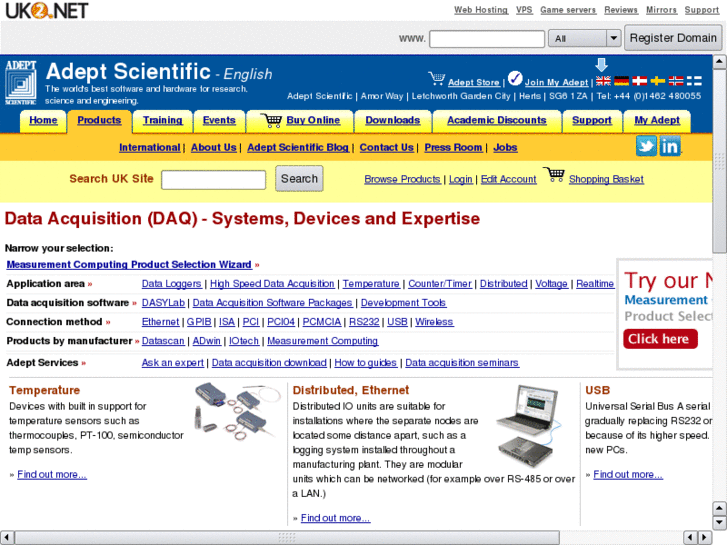Image resolution: width=727 pixels, height=545 pixels.
Task: Open the DASYLab link
Action: point(163,302)
